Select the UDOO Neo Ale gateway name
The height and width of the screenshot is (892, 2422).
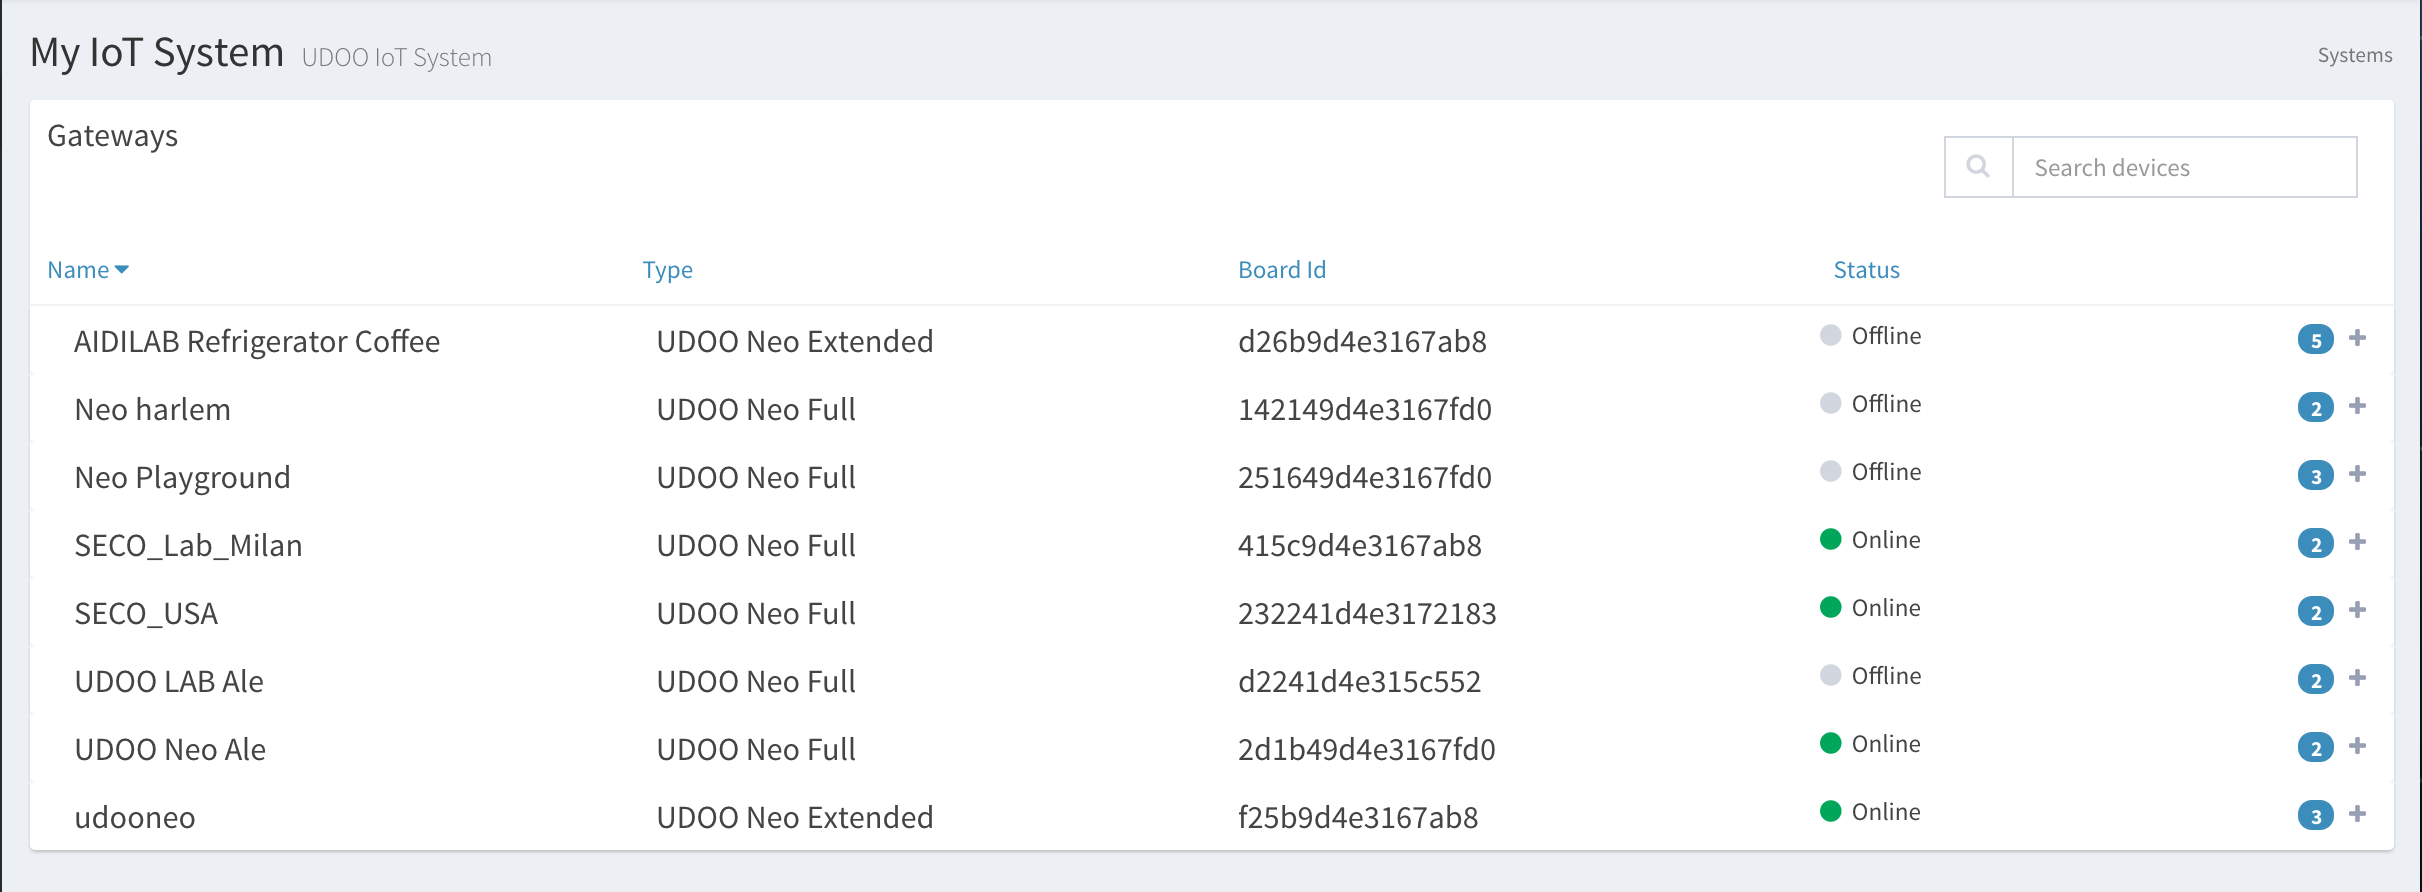point(170,750)
